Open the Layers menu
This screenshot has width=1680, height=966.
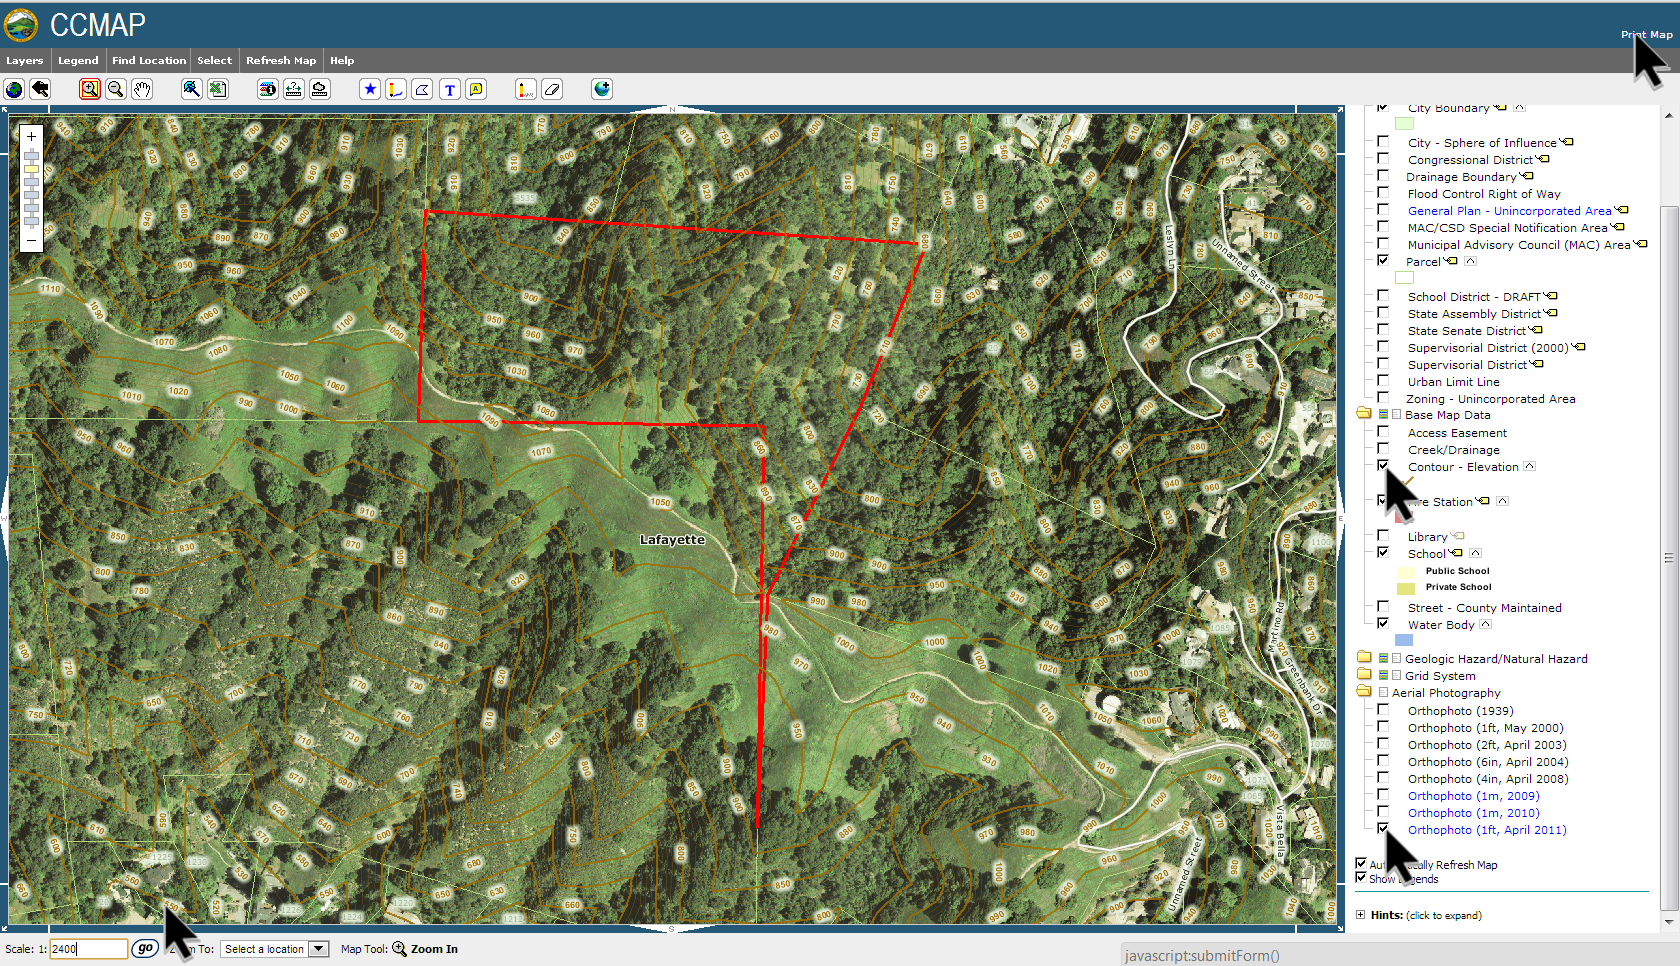coord(25,60)
